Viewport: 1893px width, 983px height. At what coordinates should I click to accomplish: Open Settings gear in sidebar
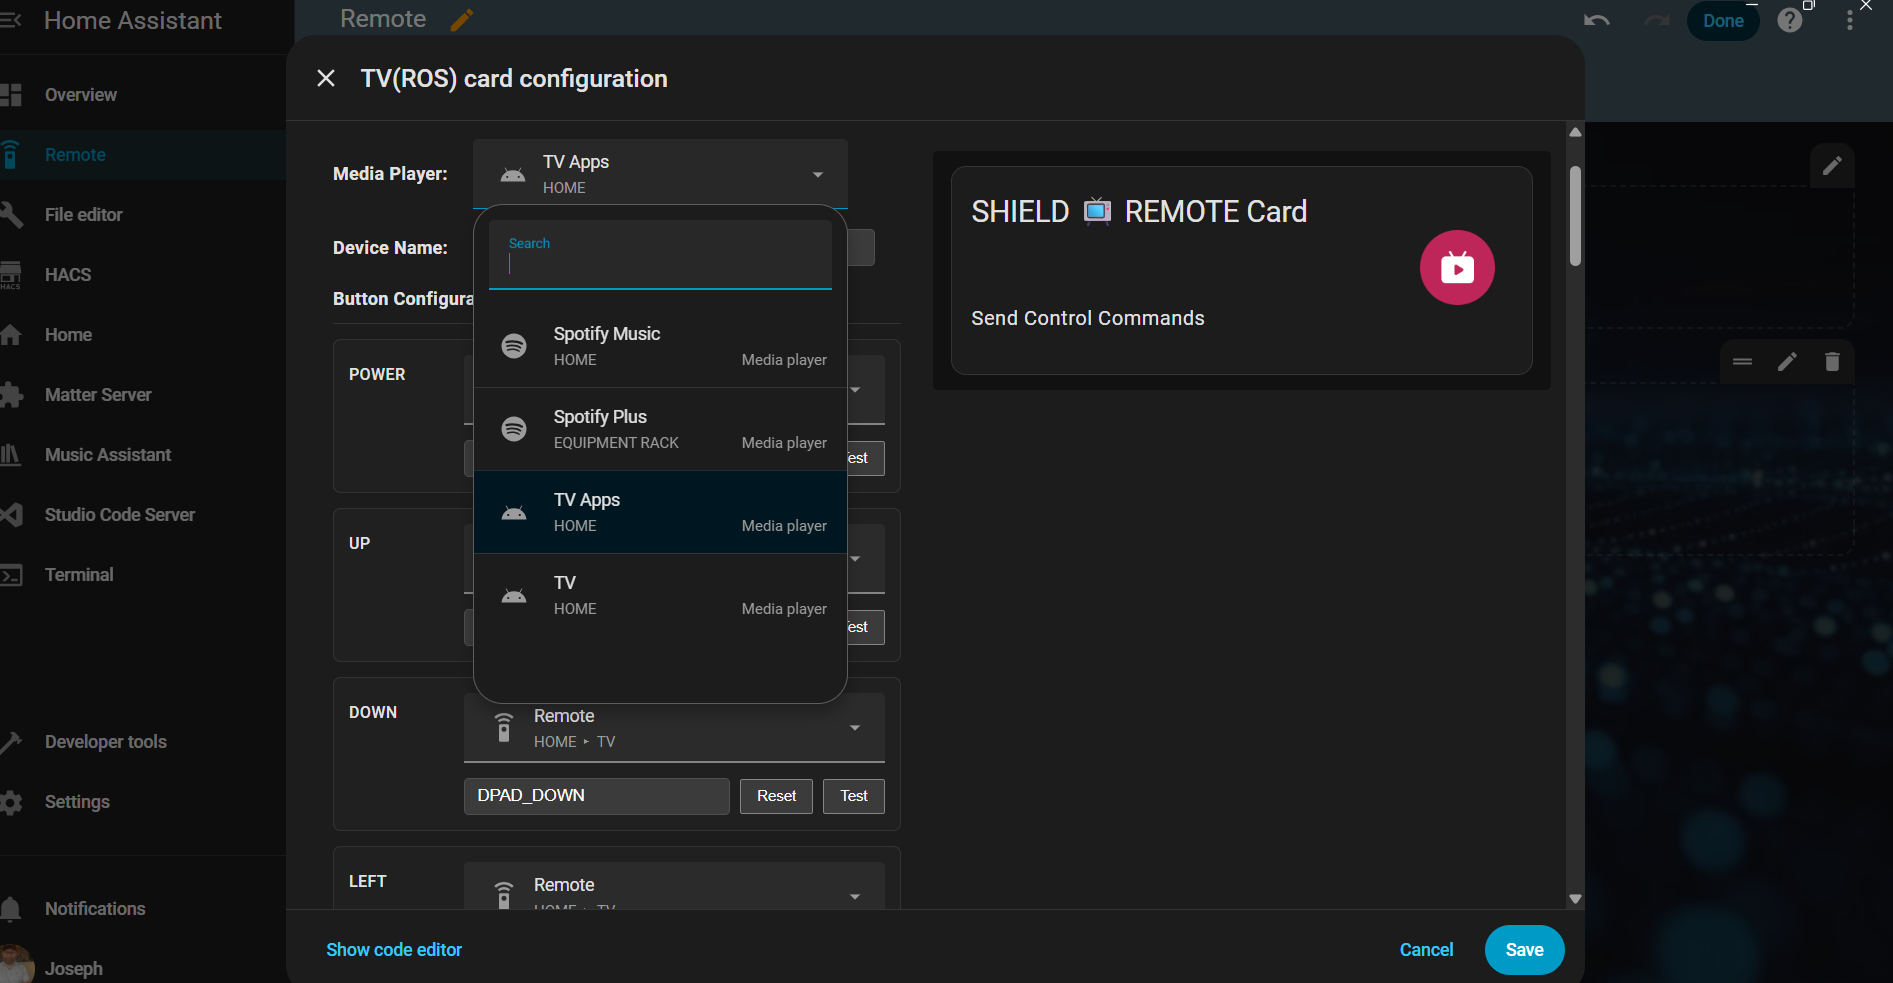pos(12,802)
